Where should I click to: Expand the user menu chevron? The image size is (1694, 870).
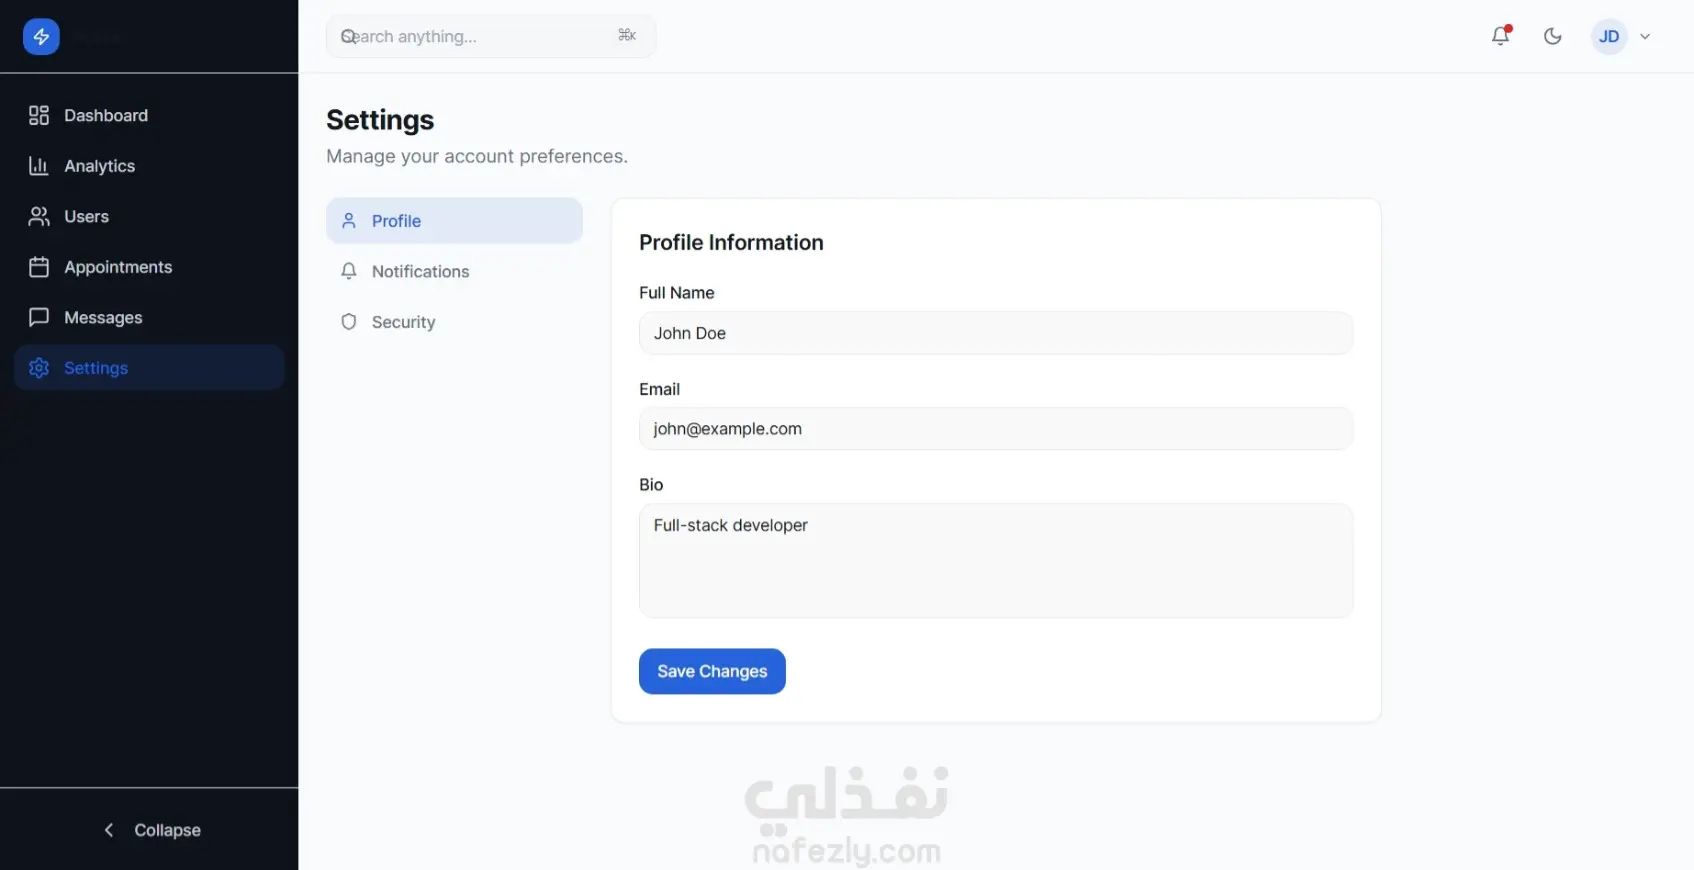tap(1645, 37)
